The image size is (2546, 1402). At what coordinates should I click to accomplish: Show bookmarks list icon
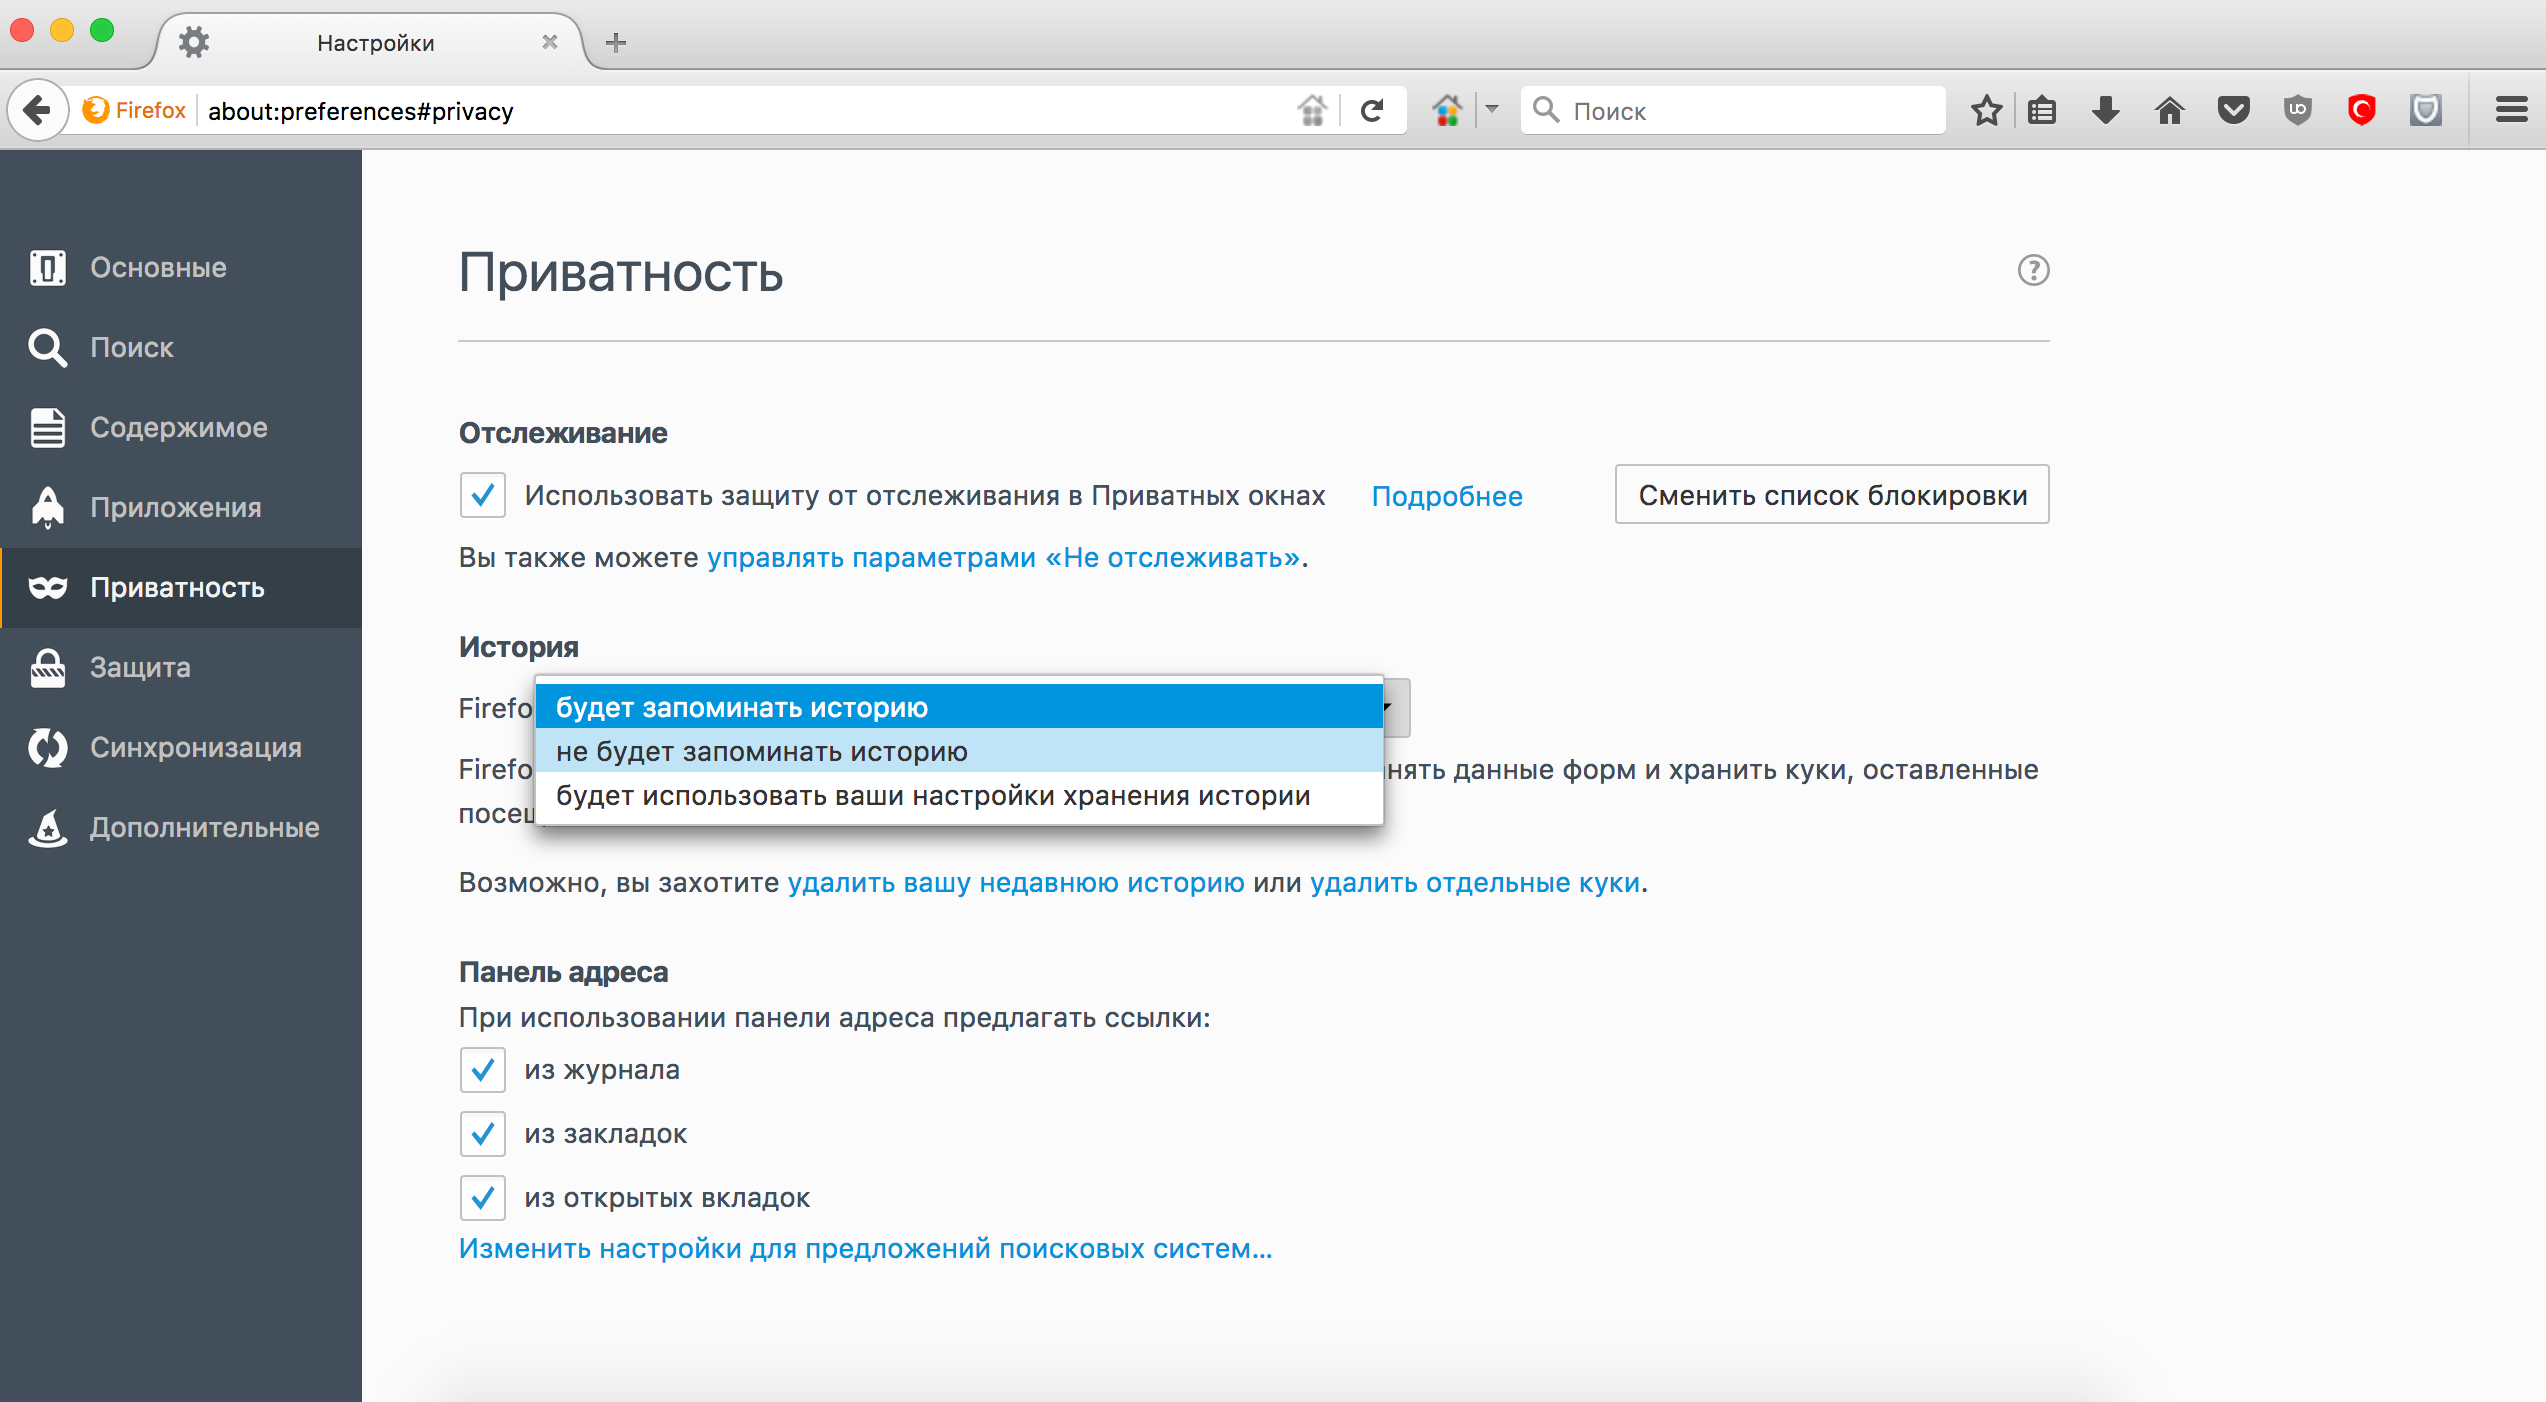point(2042,110)
